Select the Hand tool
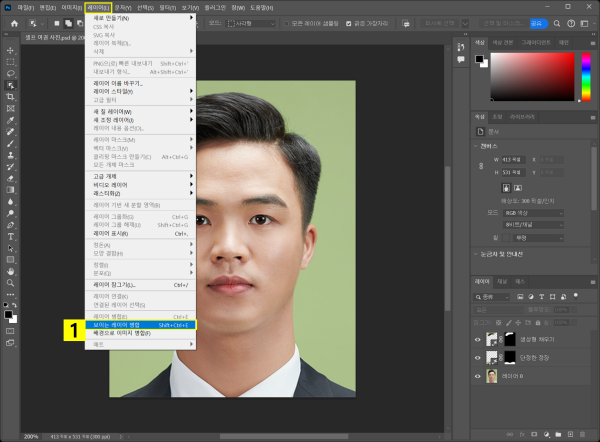Viewport: 600px width, 442px height. pyautogui.click(x=10, y=270)
